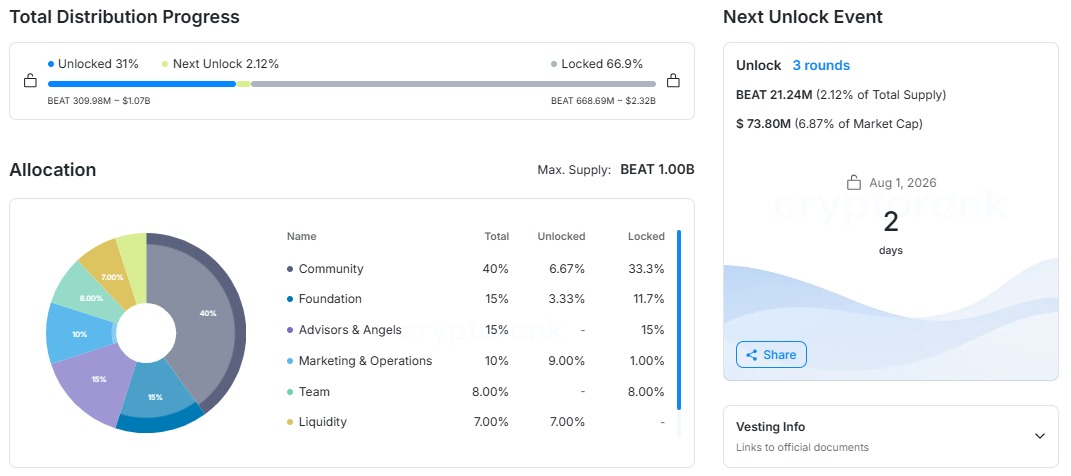The height and width of the screenshot is (476, 1071).
Task: Click the blue Unlocked legend dot
Action: tap(51, 64)
